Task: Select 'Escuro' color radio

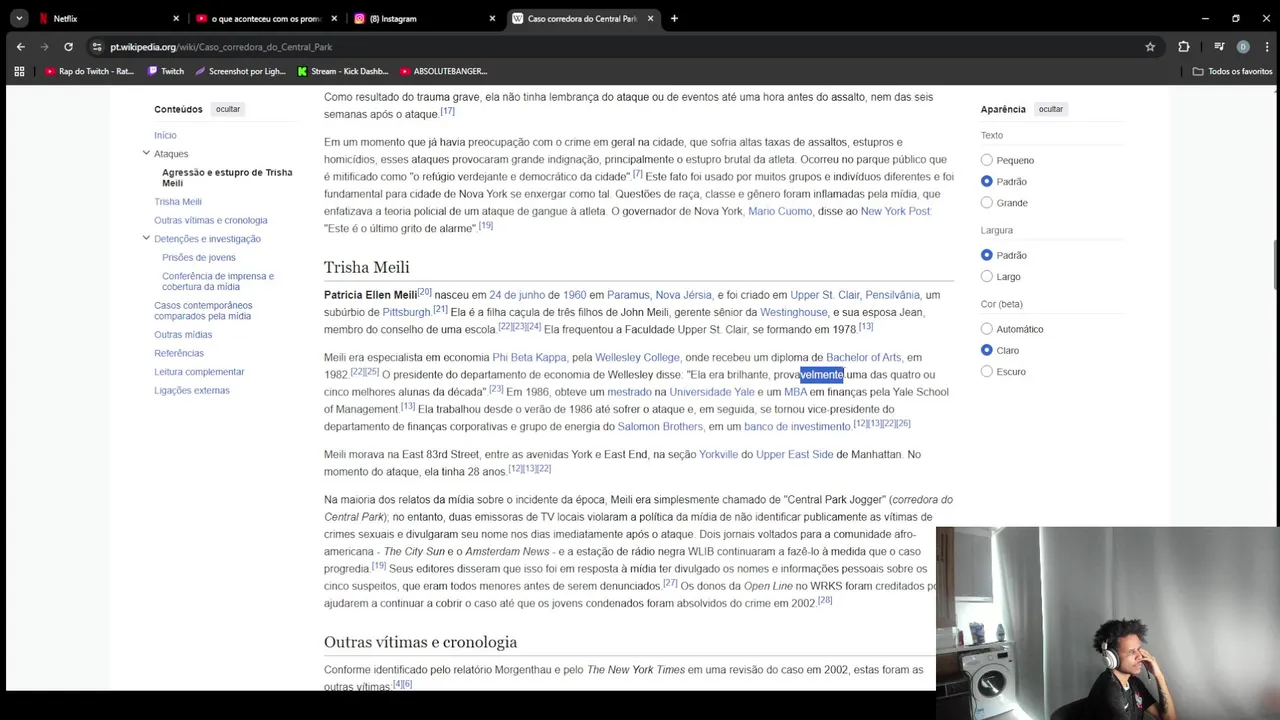Action: 987,371
